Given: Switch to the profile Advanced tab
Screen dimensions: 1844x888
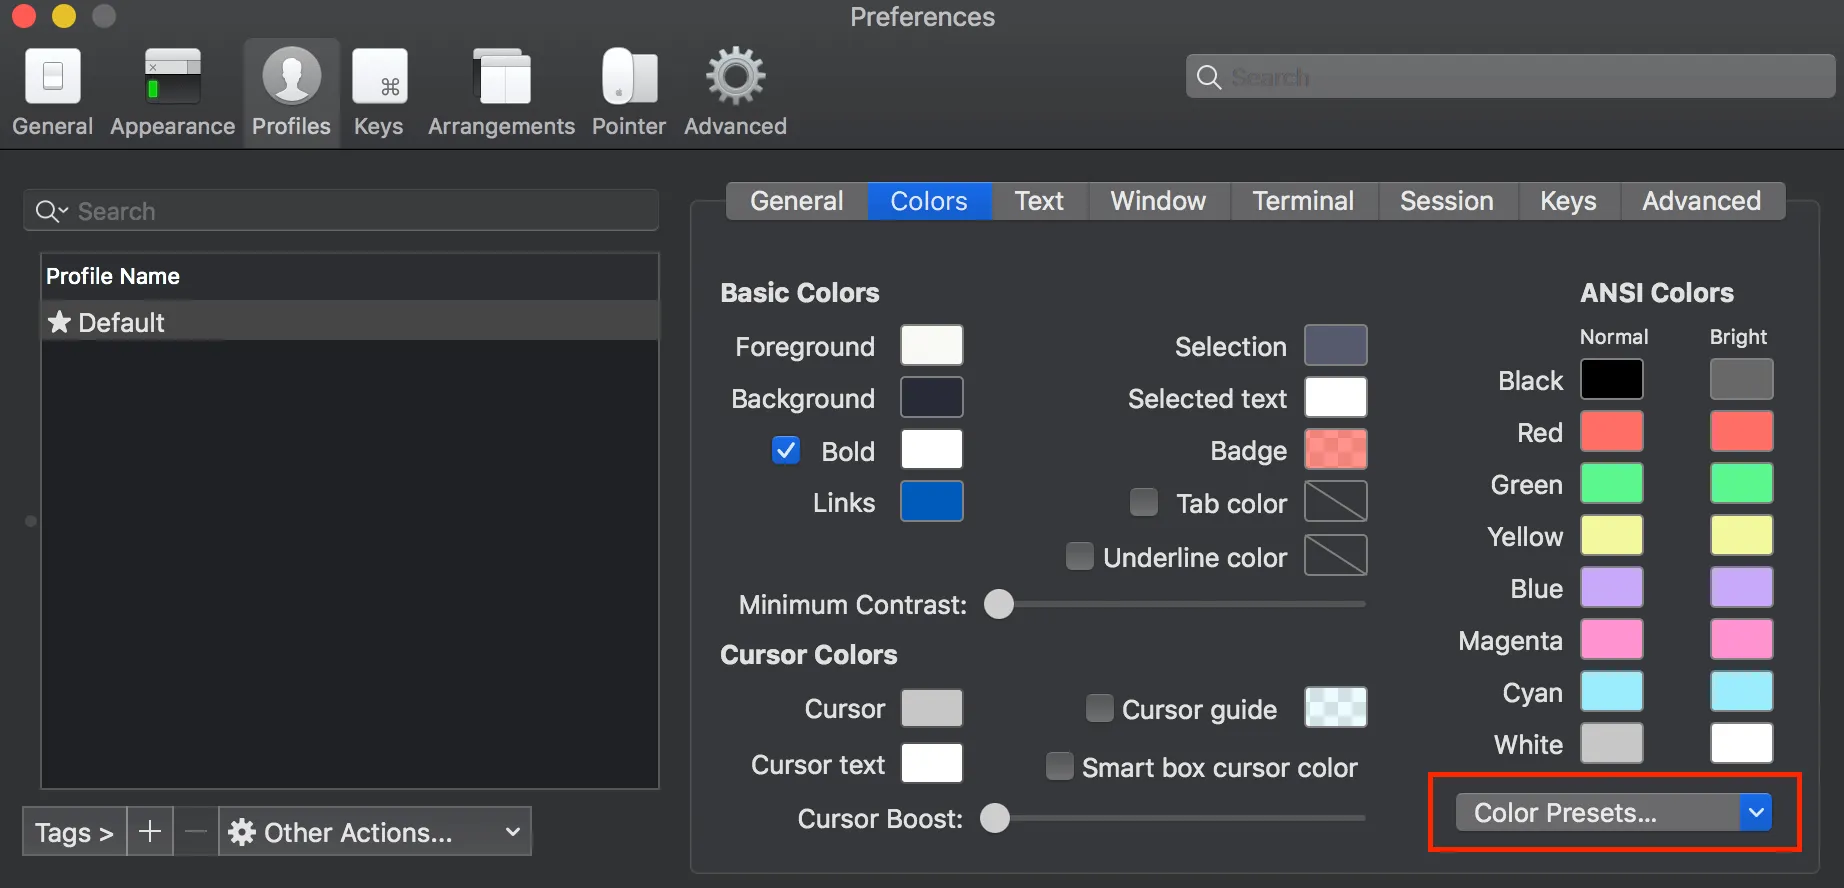Looking at the screenshot, I should (x=1702, y=201).
